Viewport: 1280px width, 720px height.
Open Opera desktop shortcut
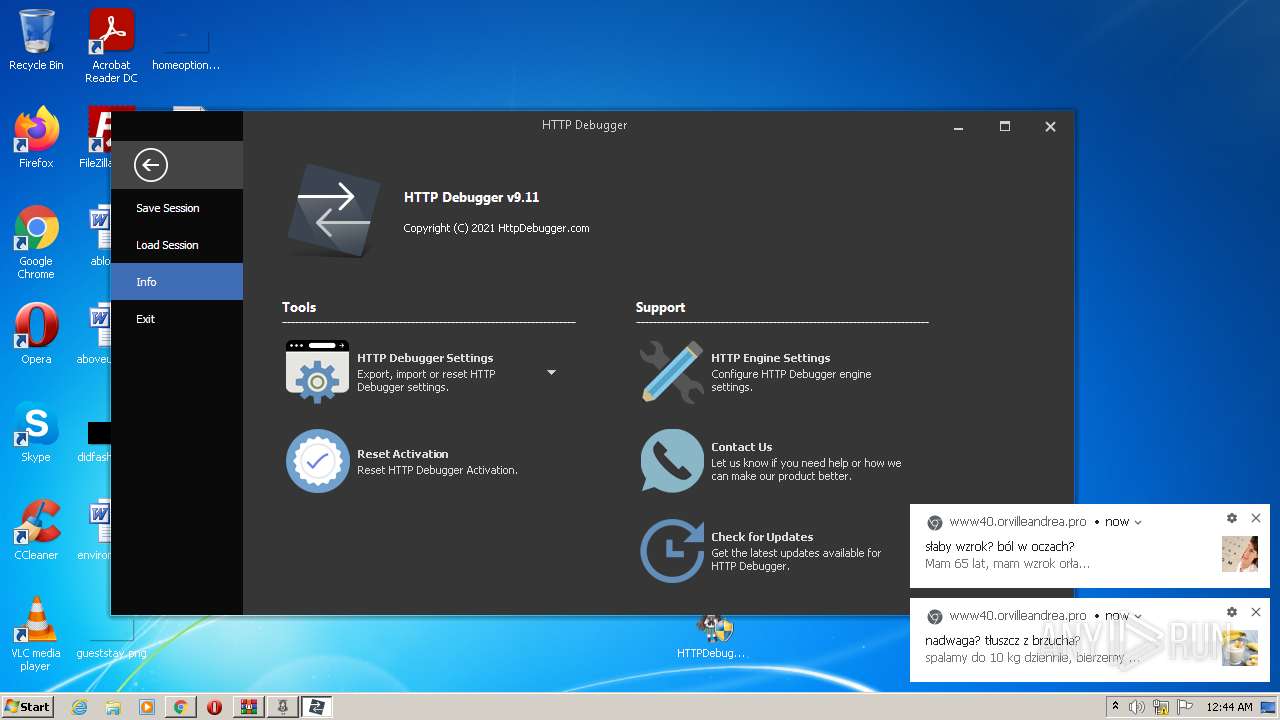point(36,334)
